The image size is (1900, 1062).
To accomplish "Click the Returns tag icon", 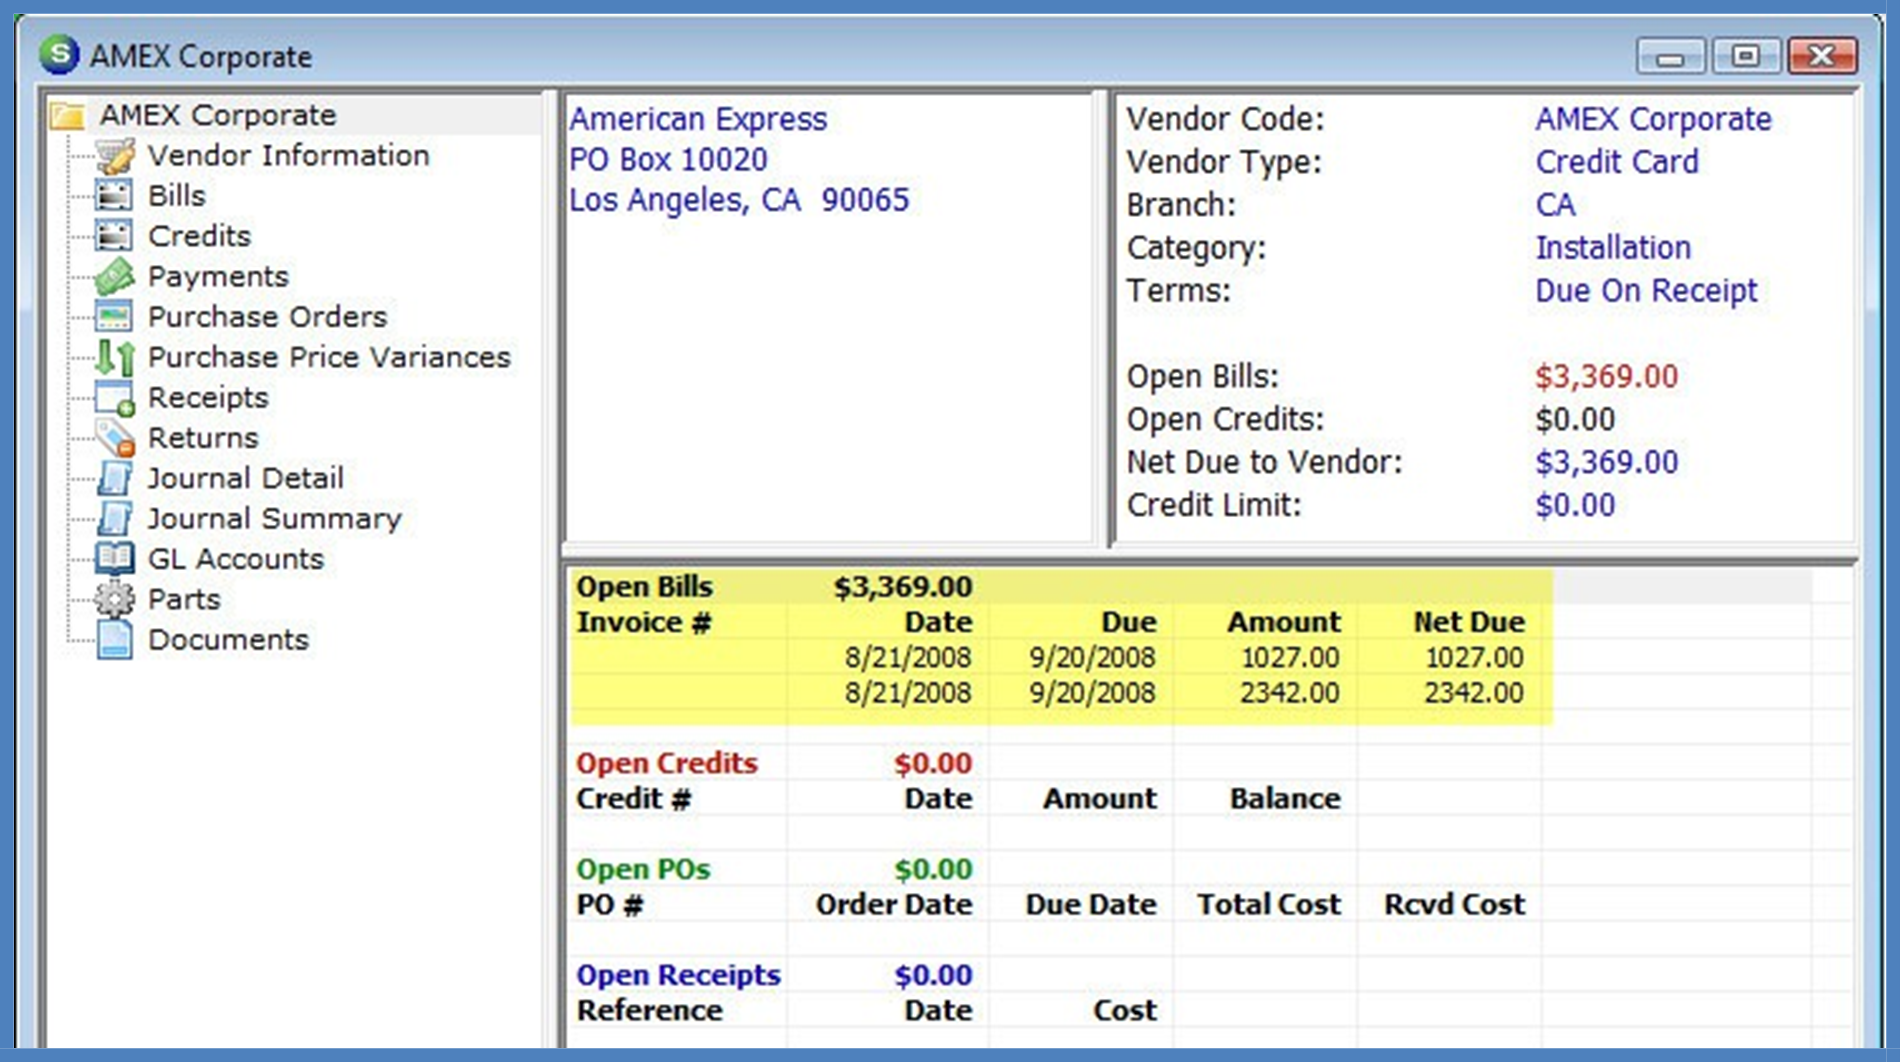I will pos(114,438).
